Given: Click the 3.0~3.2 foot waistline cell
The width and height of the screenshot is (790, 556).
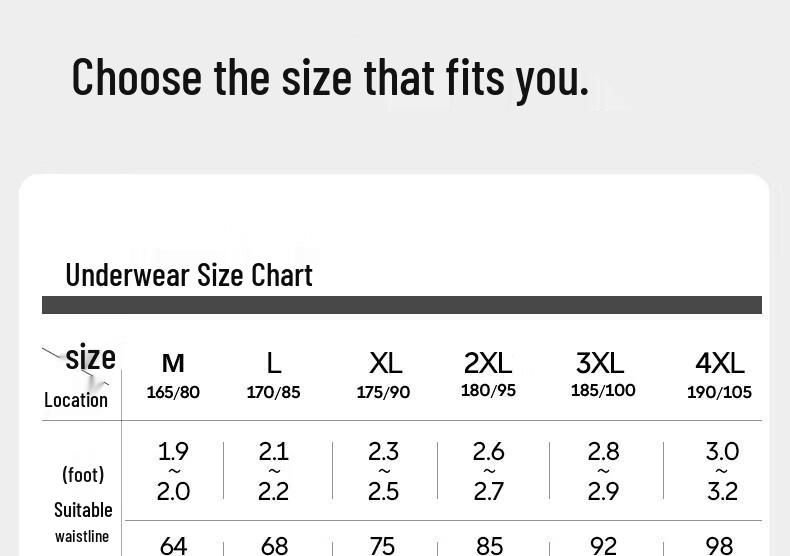Looking at the screenshot, I should click(722, 471).
